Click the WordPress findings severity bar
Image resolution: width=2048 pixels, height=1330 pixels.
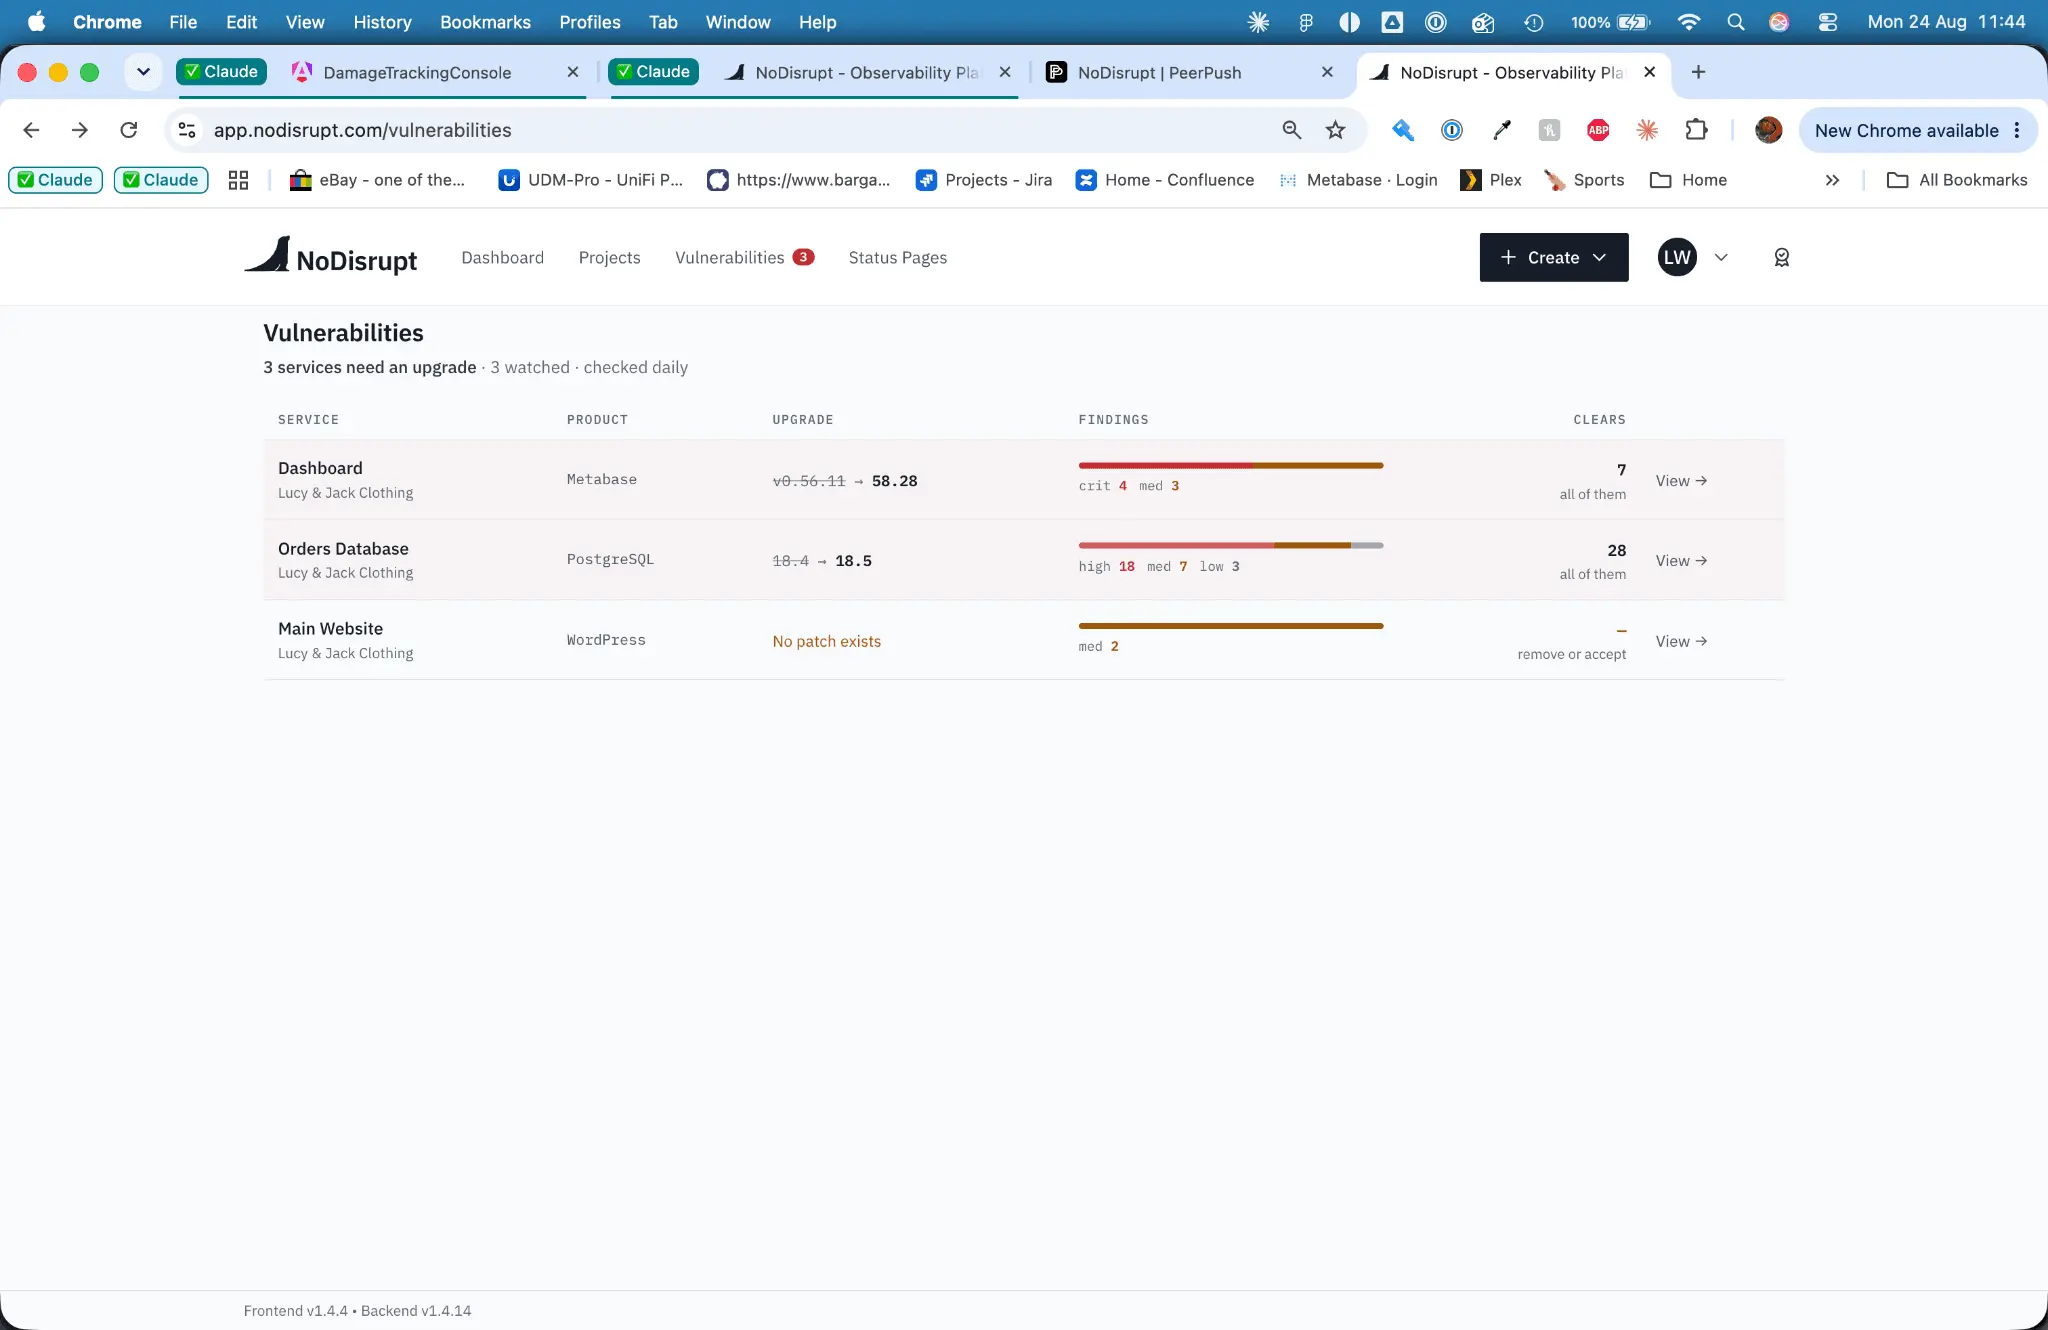pos(1231,626)
